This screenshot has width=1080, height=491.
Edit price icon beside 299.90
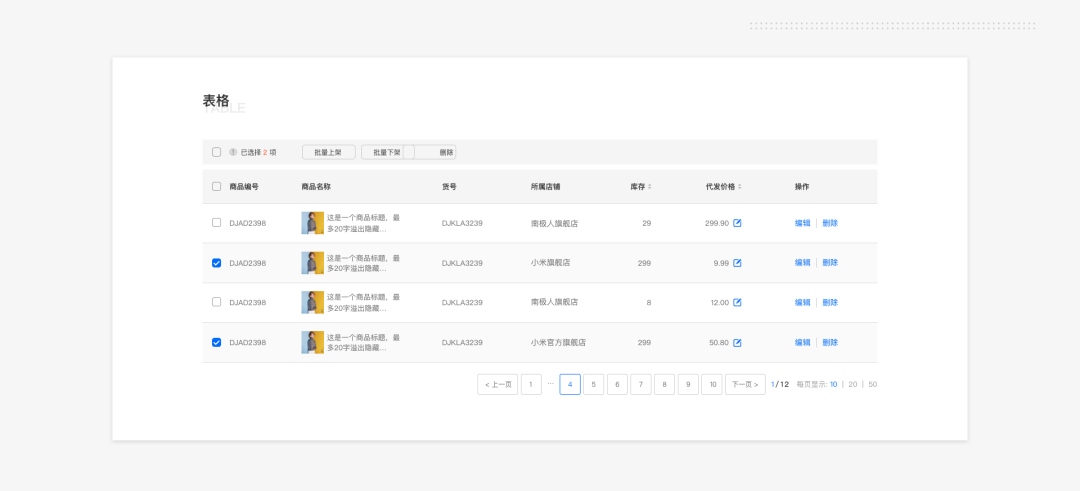coord(737,223)
